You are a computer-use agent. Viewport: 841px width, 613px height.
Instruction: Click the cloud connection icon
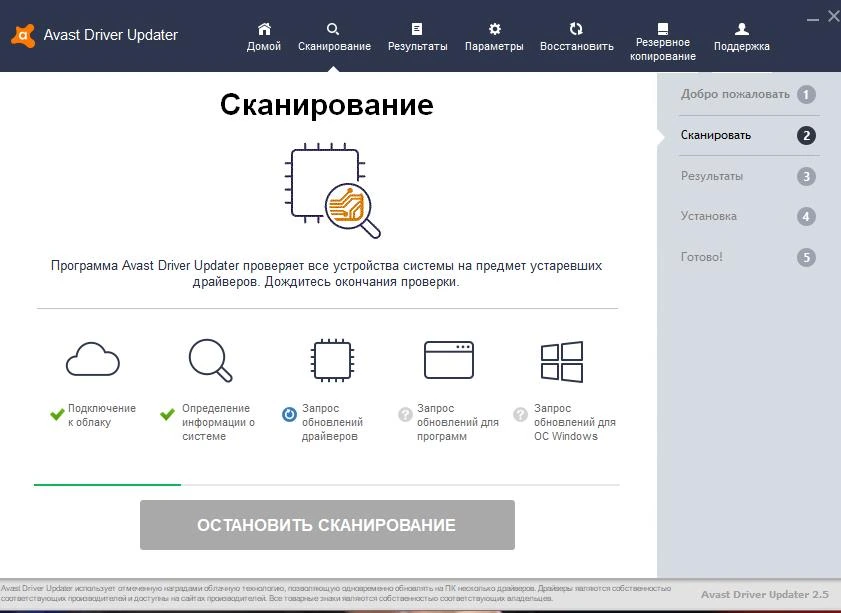click(93, 359)
